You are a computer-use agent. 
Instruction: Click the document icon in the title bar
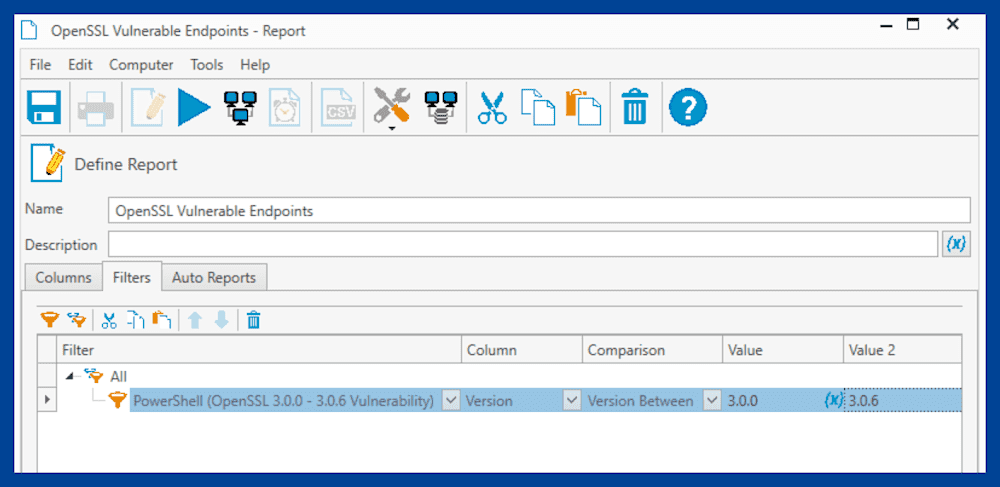(29, 31)
